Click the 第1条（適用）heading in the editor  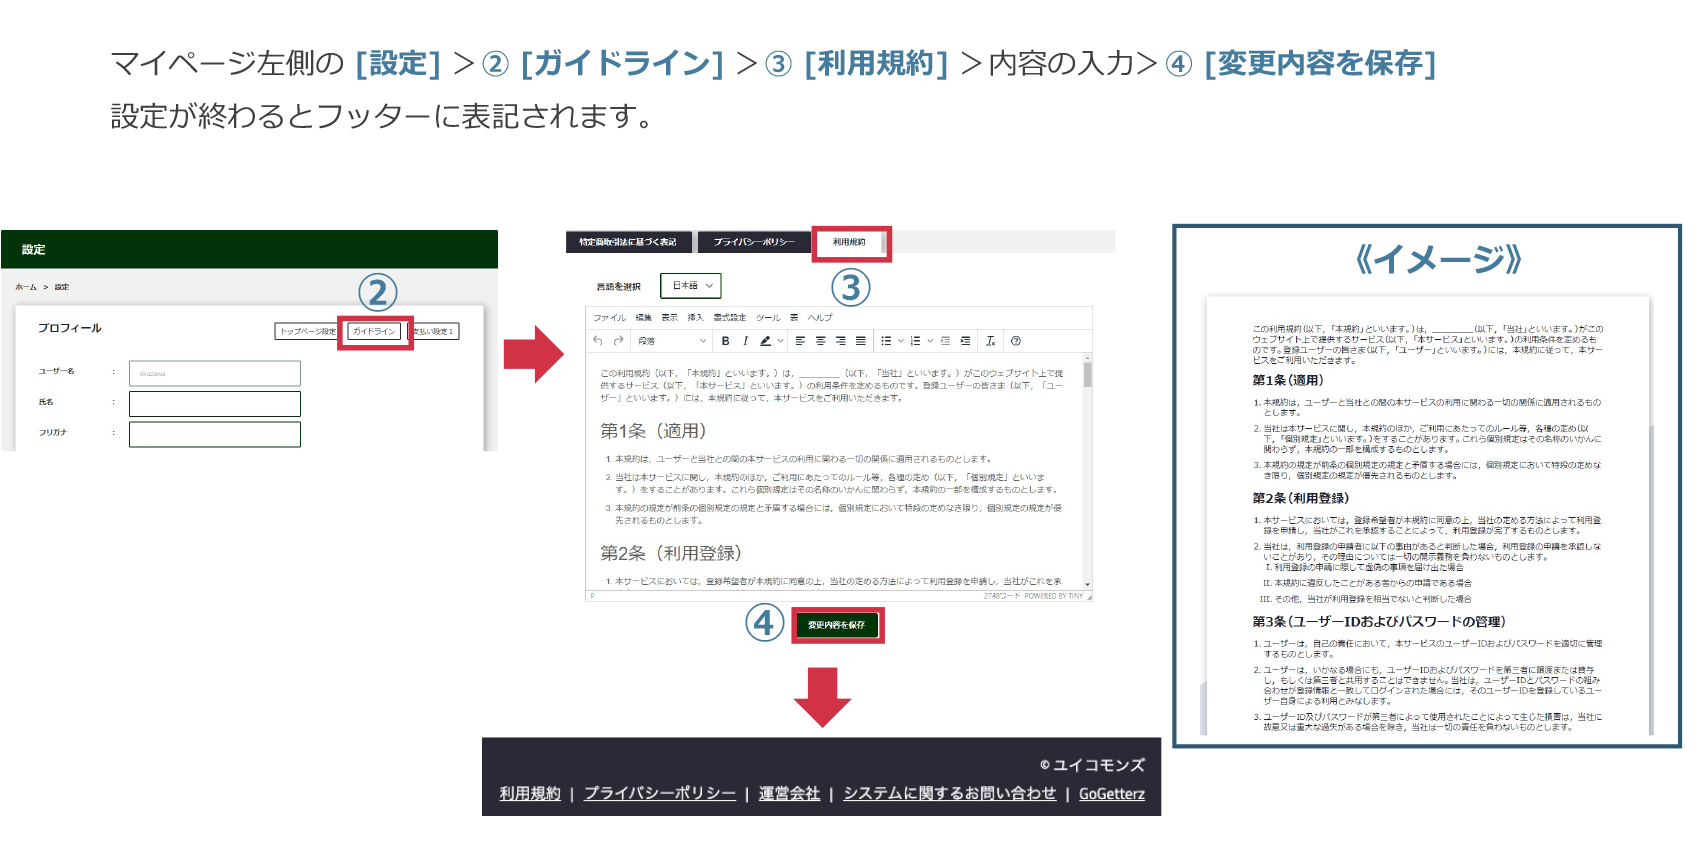[x=653, y=430]
